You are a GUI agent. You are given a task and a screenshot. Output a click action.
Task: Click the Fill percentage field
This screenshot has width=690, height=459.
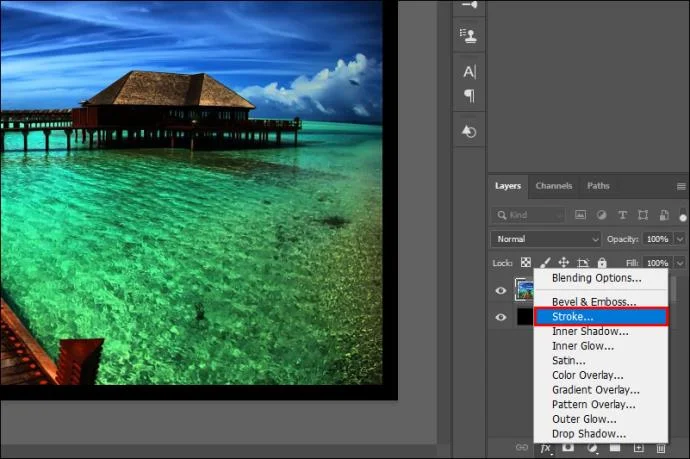click(x=656, y=263)
